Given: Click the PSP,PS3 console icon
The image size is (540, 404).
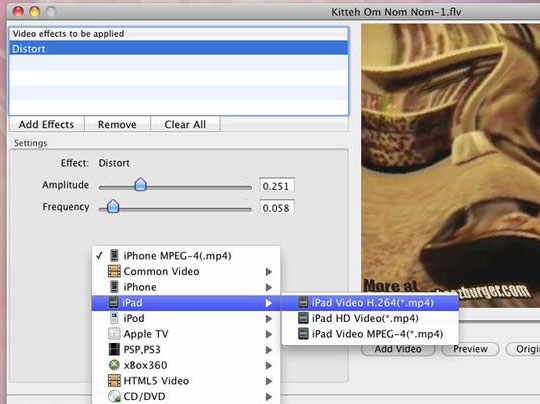Looking at the screenshot, I should coord(114,350).
